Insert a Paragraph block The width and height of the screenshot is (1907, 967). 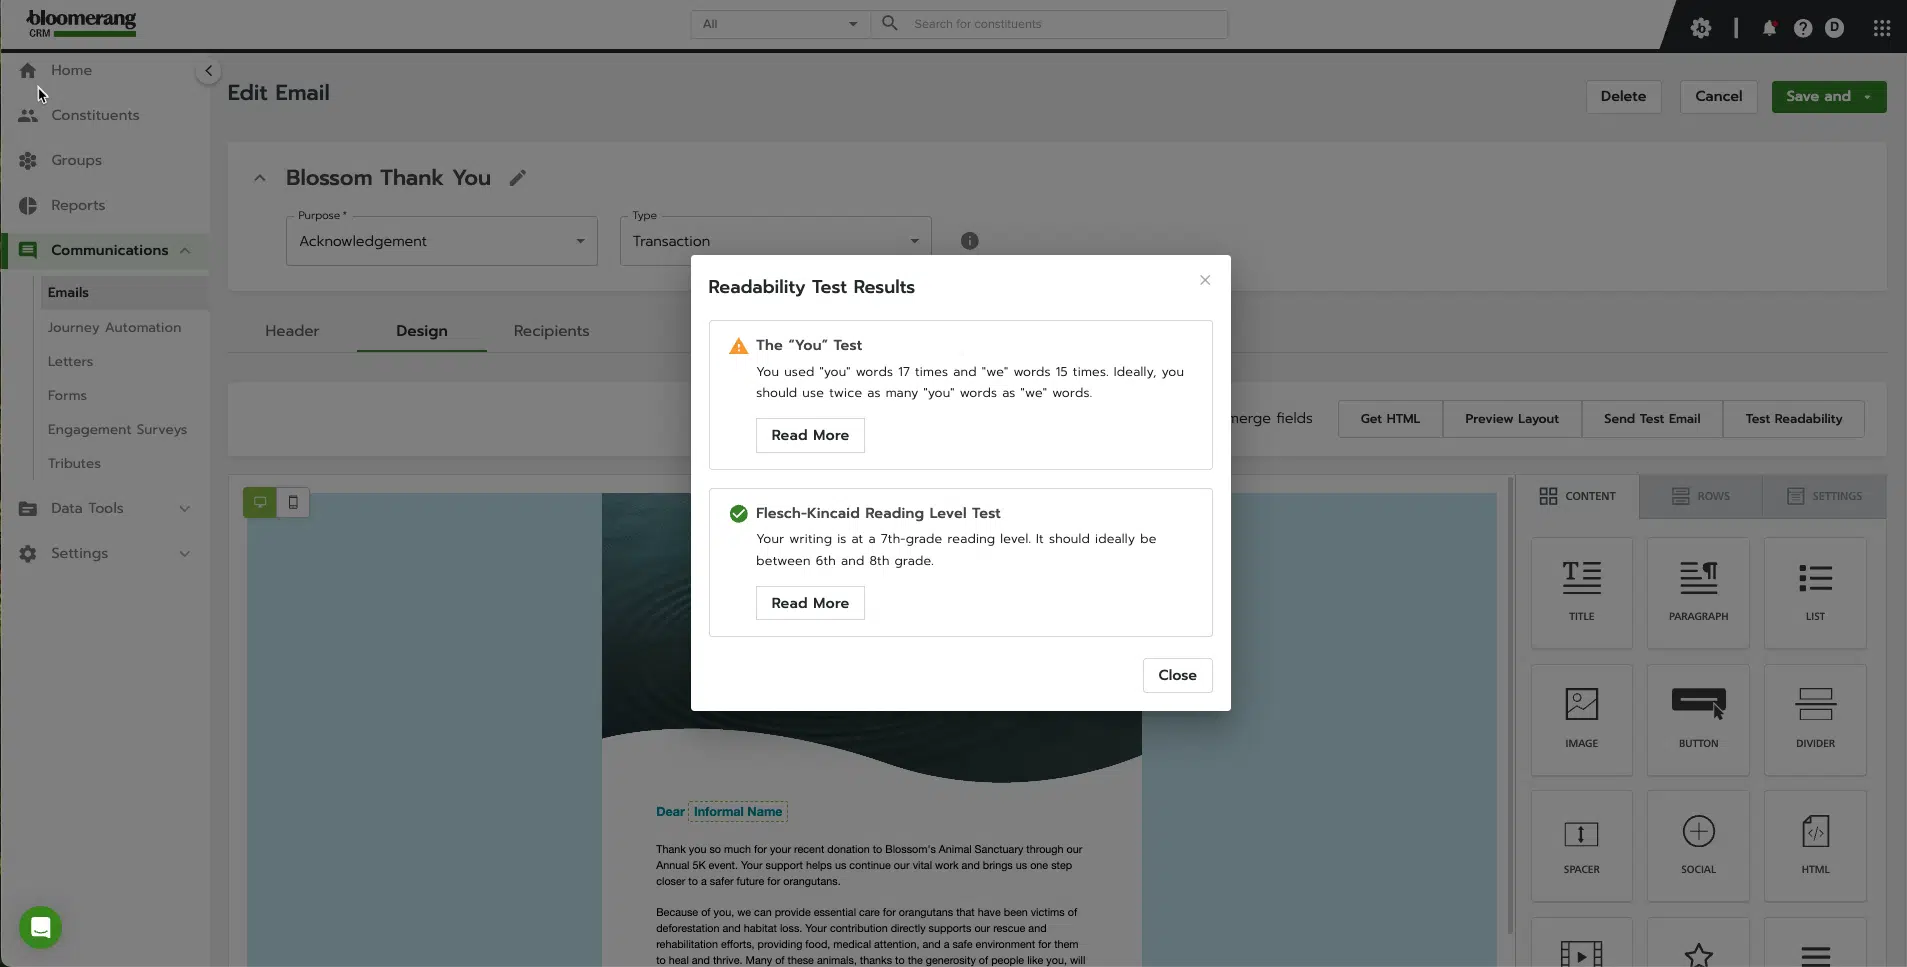(x=1698, y=592)
